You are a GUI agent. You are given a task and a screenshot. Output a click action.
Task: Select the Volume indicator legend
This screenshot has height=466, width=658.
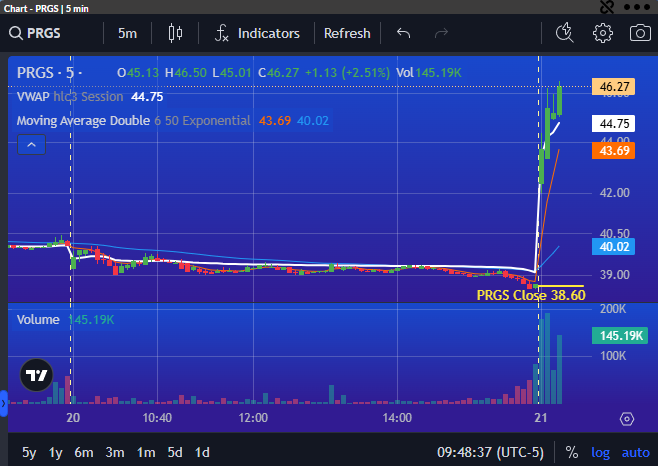(65, 320)
